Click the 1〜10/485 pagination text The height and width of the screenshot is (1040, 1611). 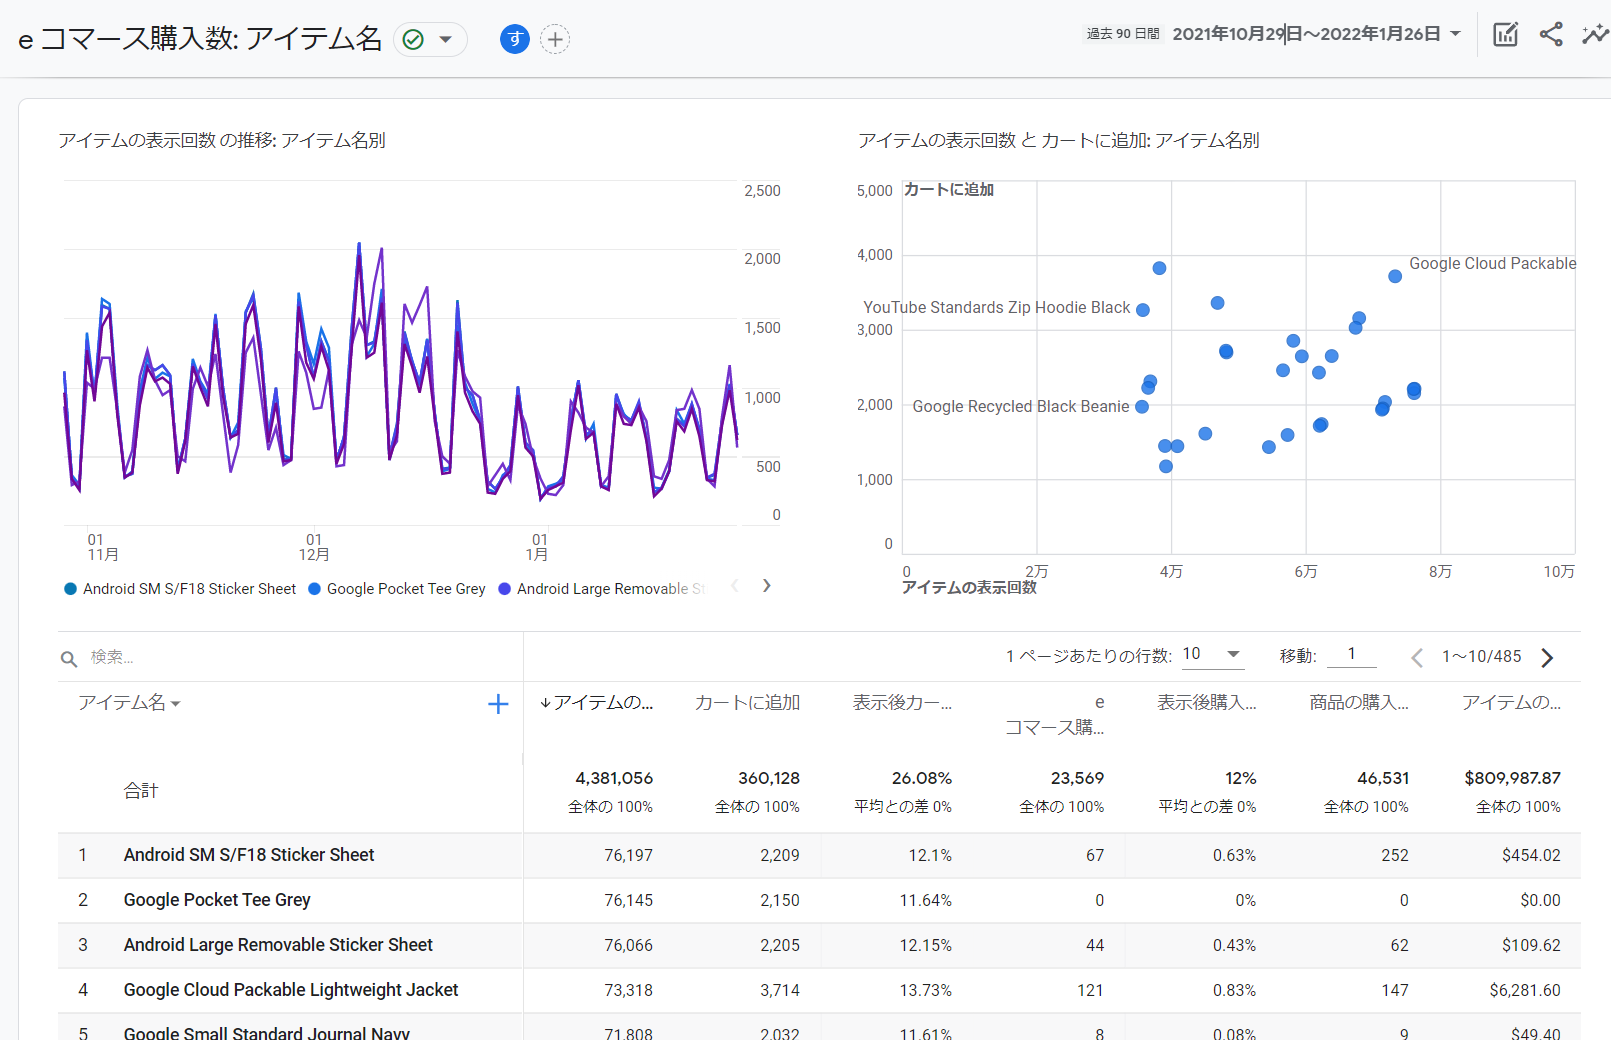click(x=1481, y=657)
